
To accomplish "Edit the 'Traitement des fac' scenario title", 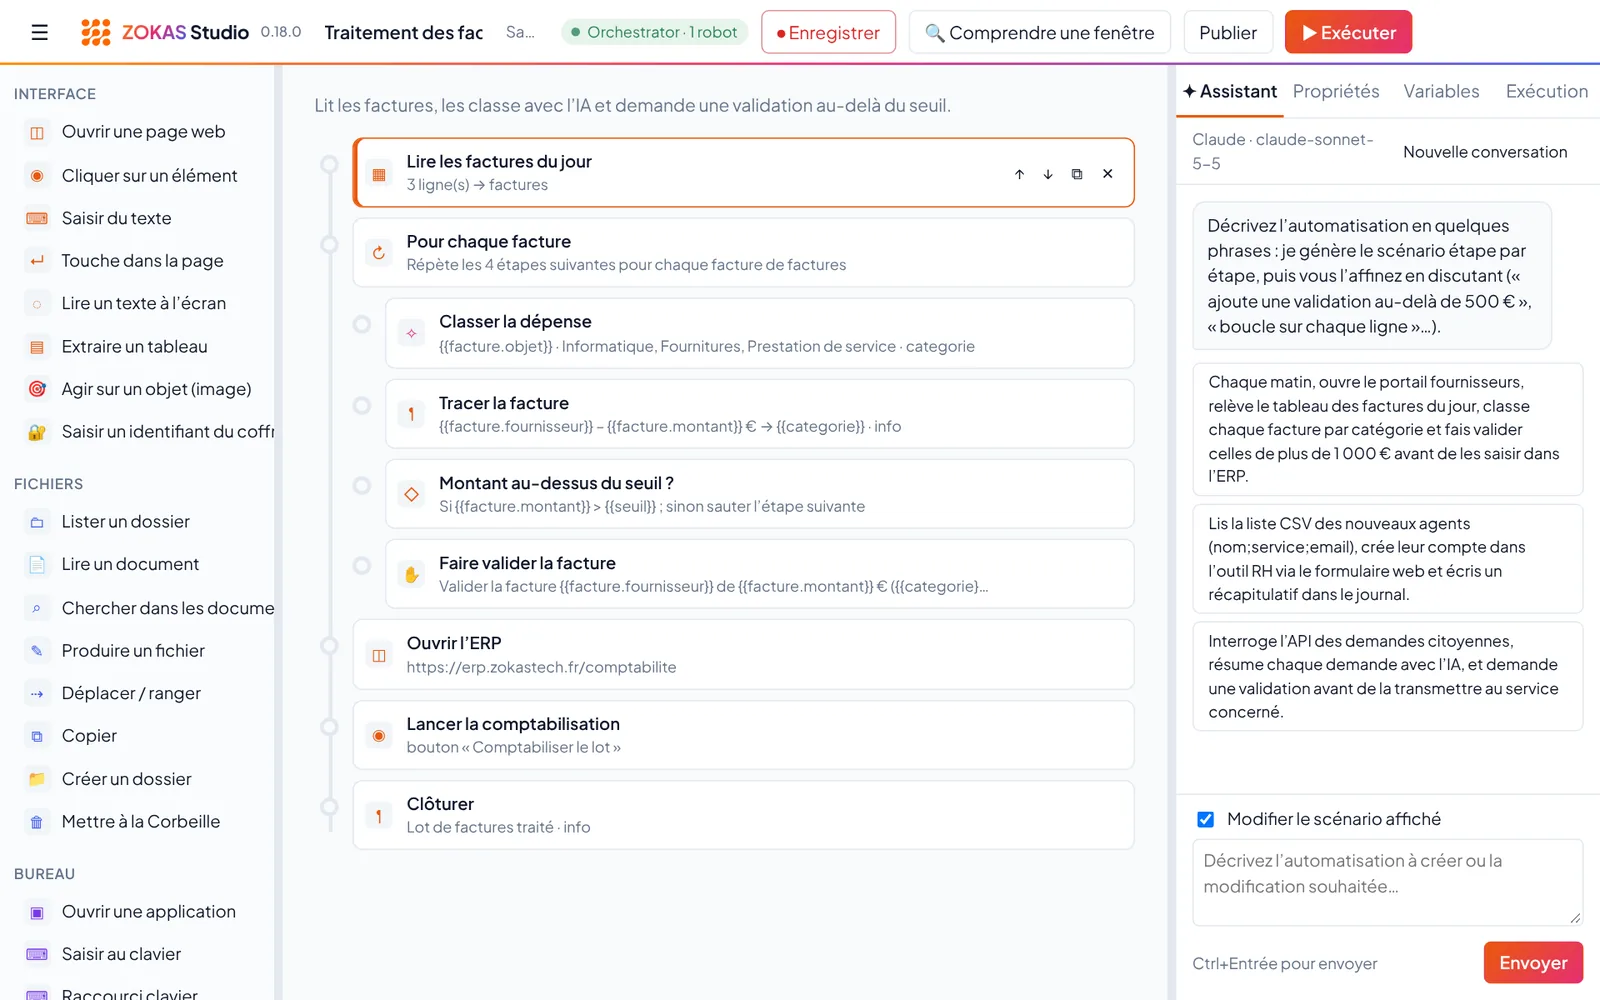I will (404, 32).
